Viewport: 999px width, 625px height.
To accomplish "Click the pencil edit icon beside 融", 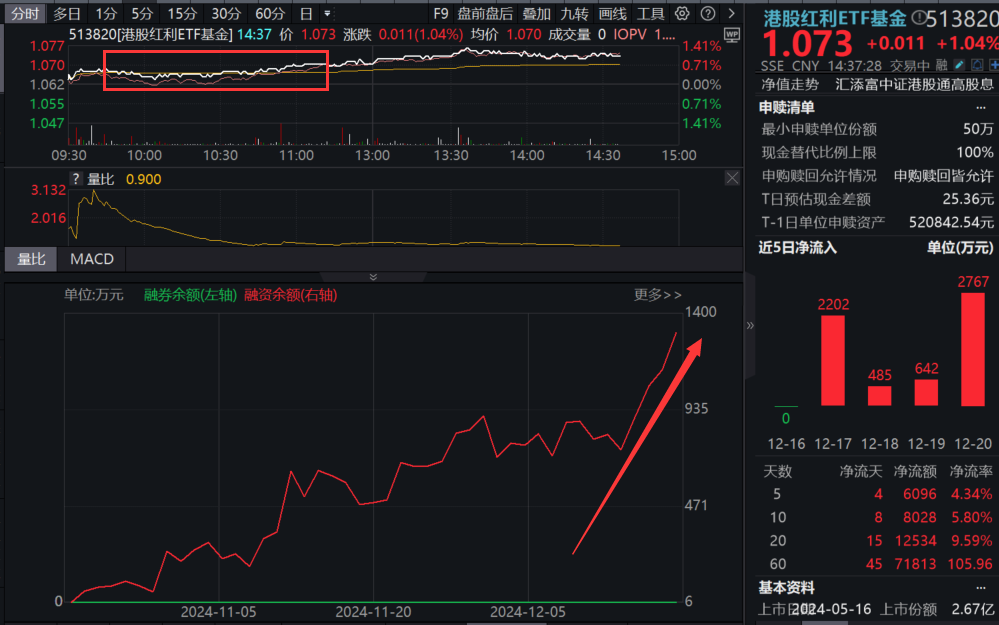I will [x=958, y=64].
